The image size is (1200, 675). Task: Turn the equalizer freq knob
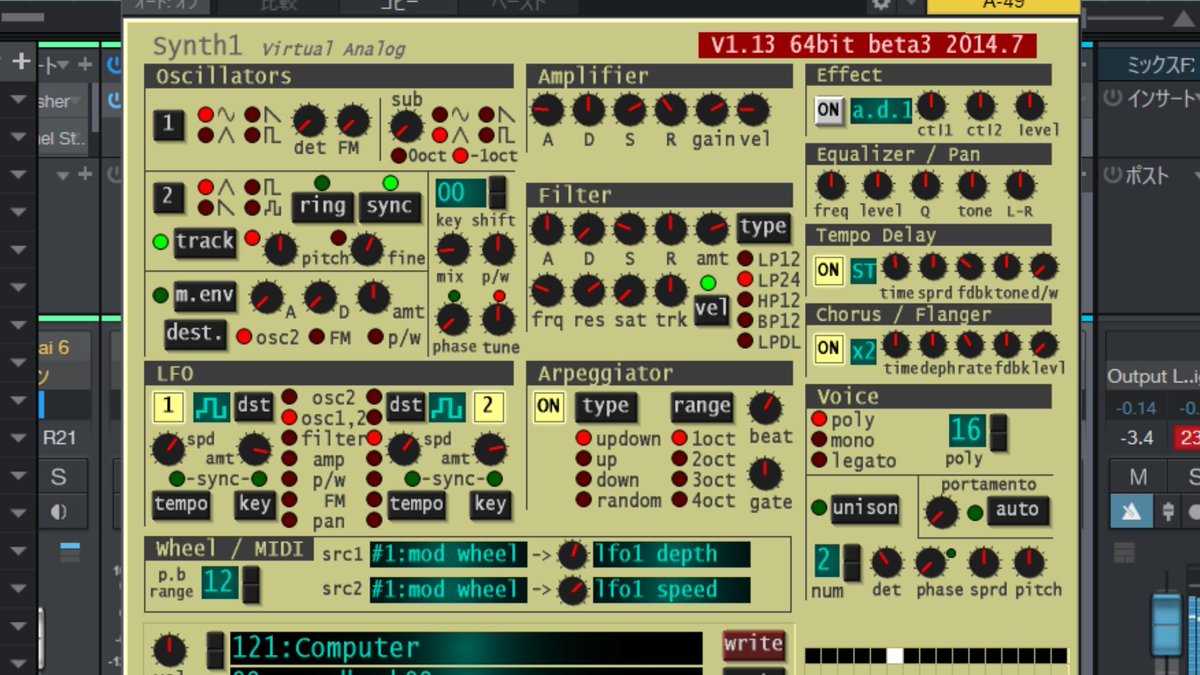(x=831, y=185)
